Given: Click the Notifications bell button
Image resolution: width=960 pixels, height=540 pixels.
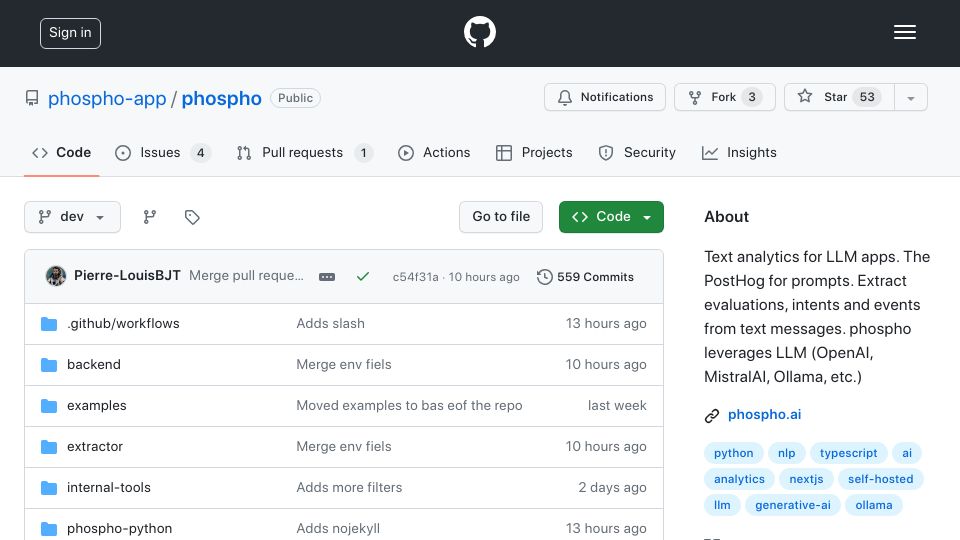Looking at the screenshot, I should click(x=605, y=97).
